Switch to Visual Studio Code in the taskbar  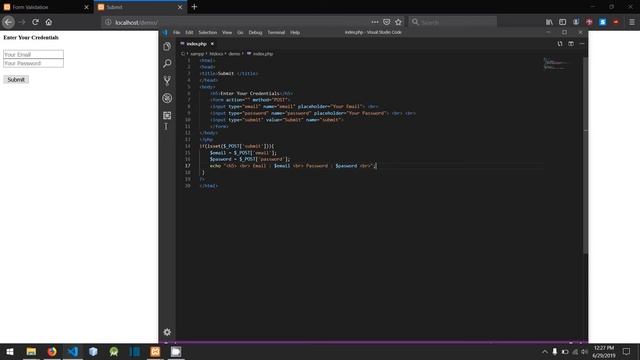73,351
